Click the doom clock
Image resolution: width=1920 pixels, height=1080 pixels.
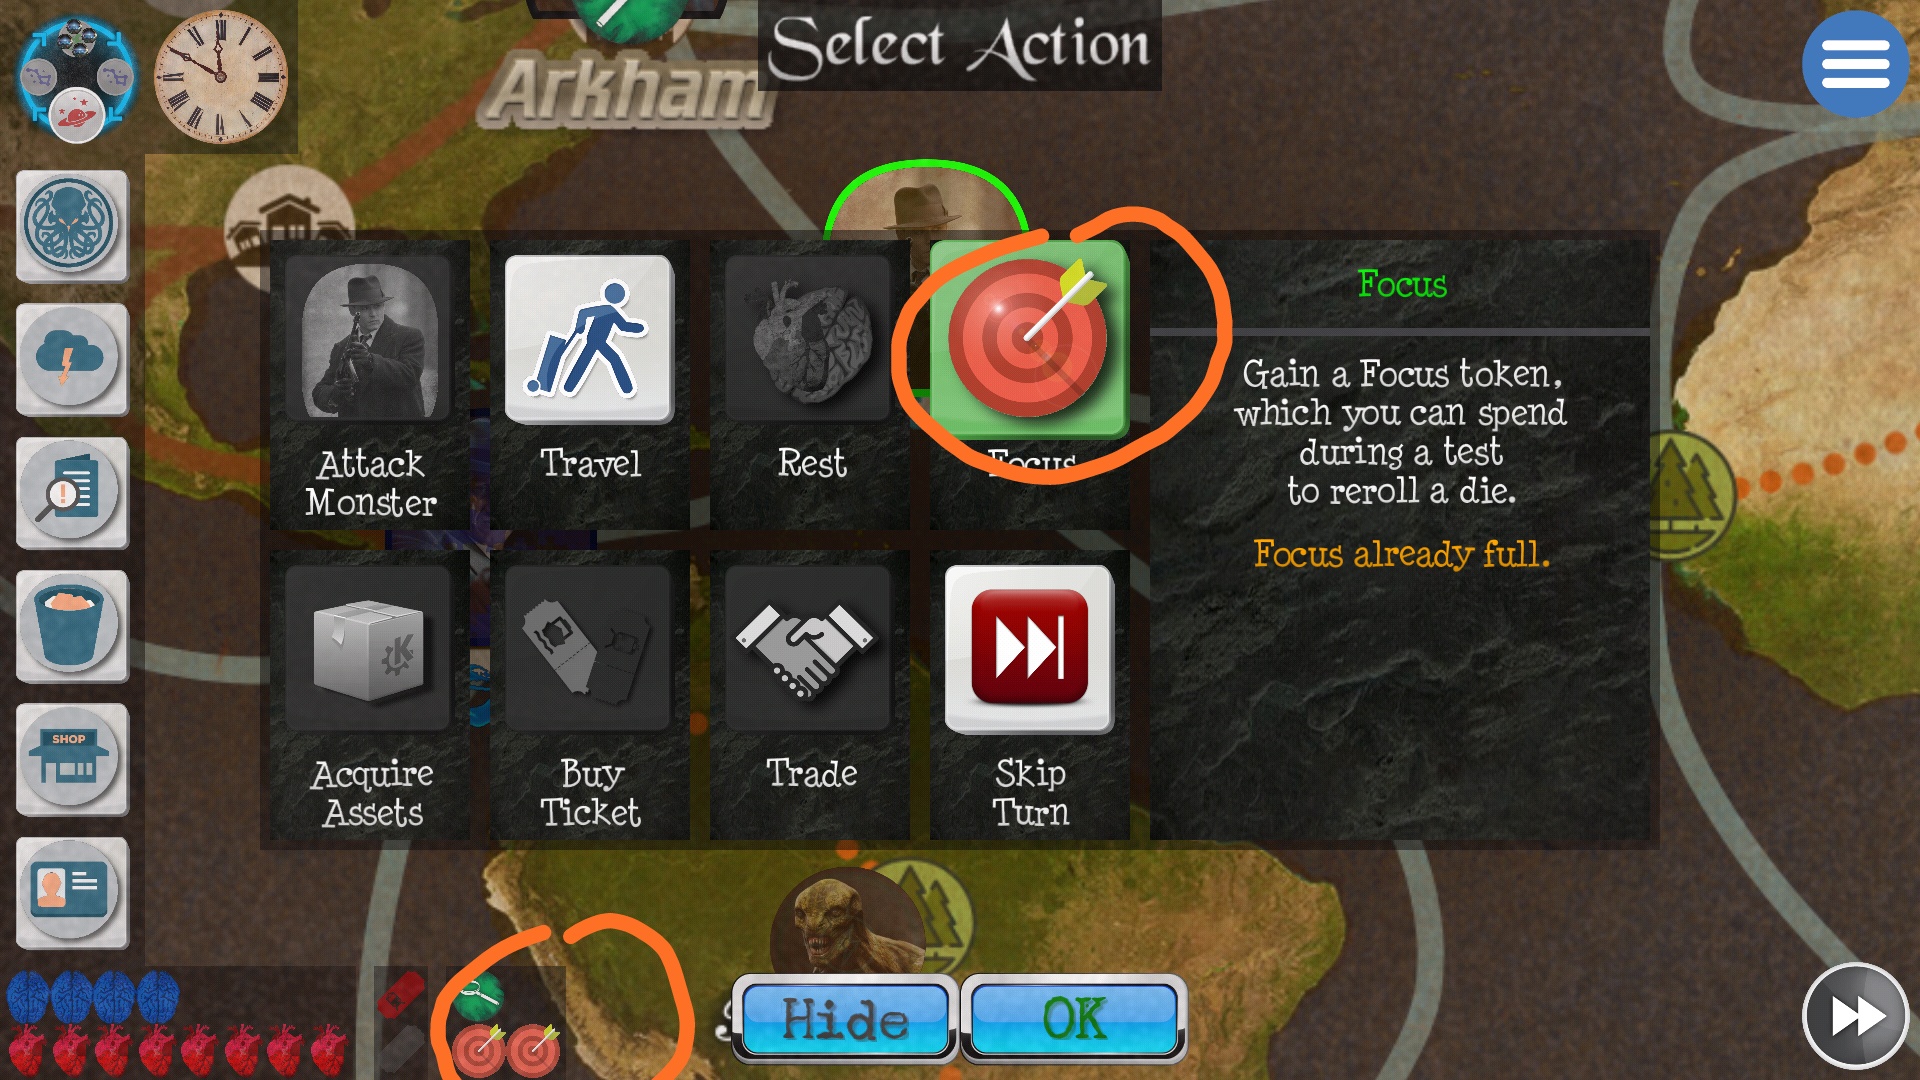(x=221, y=76)
